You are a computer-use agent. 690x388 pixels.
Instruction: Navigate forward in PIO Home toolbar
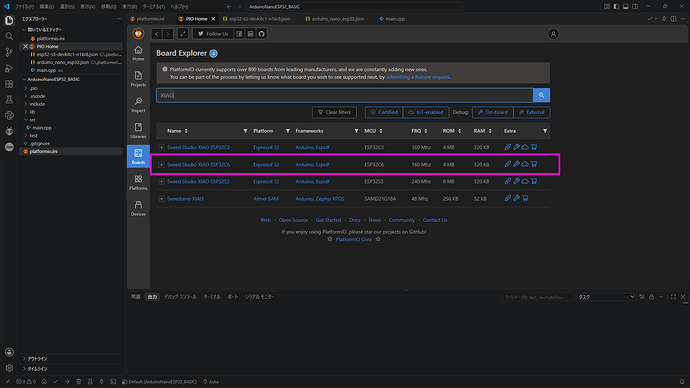(x=168, y=34)
